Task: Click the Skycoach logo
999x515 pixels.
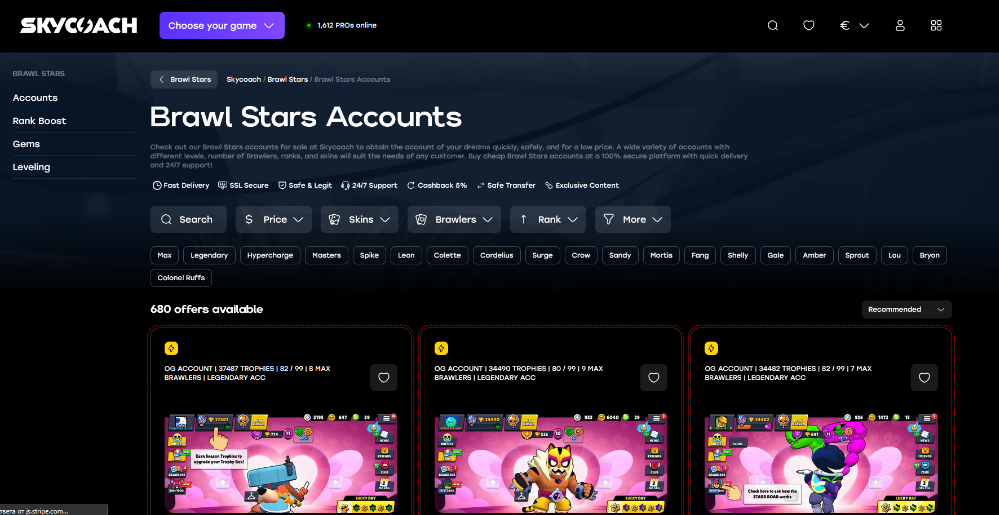Action: (x=78, y=25)
